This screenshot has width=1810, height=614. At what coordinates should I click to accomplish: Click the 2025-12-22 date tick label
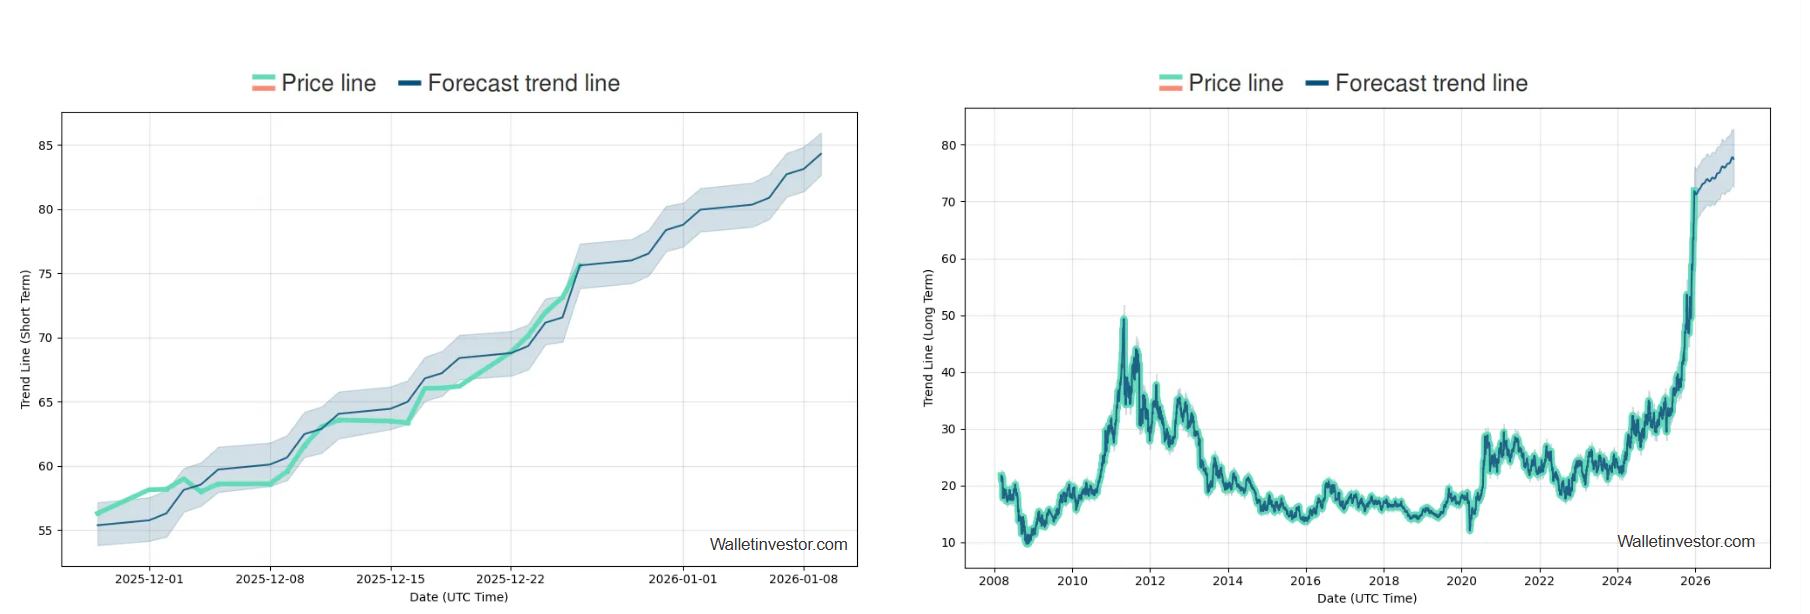tap(510, 579)
